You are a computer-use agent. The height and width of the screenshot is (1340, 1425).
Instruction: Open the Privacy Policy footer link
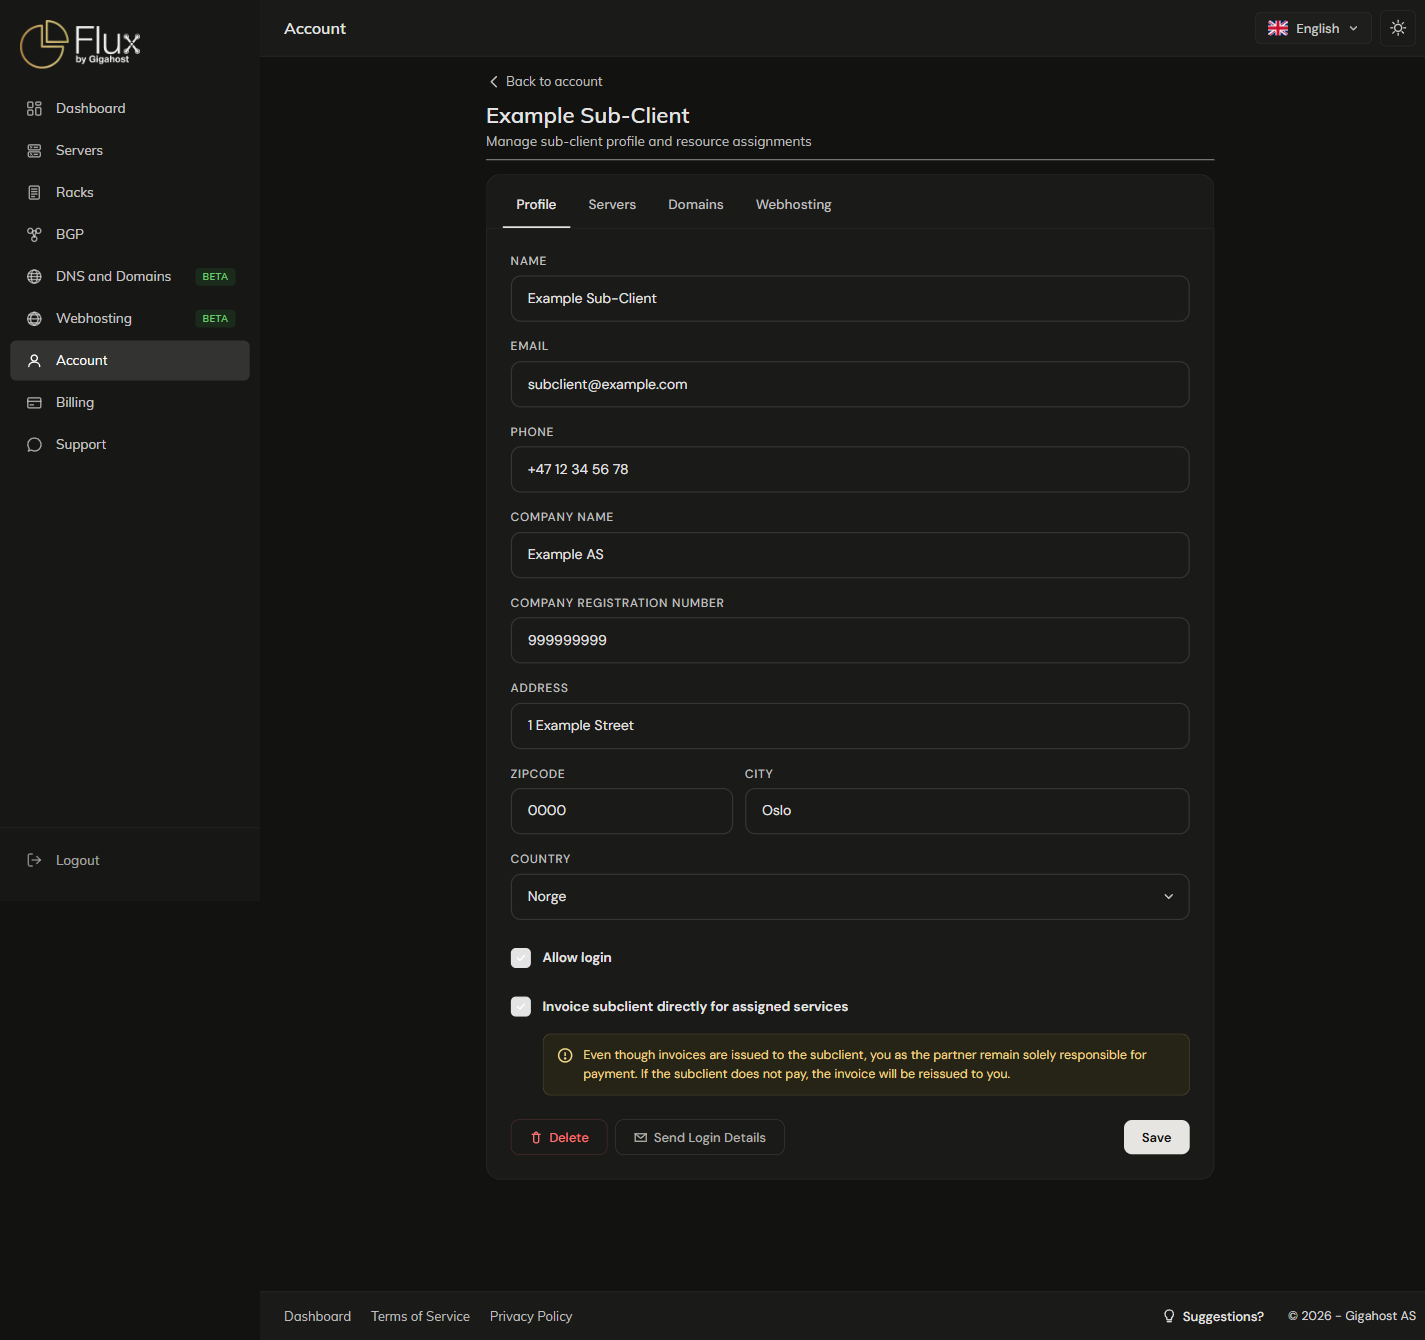(x=531, y=1316)
